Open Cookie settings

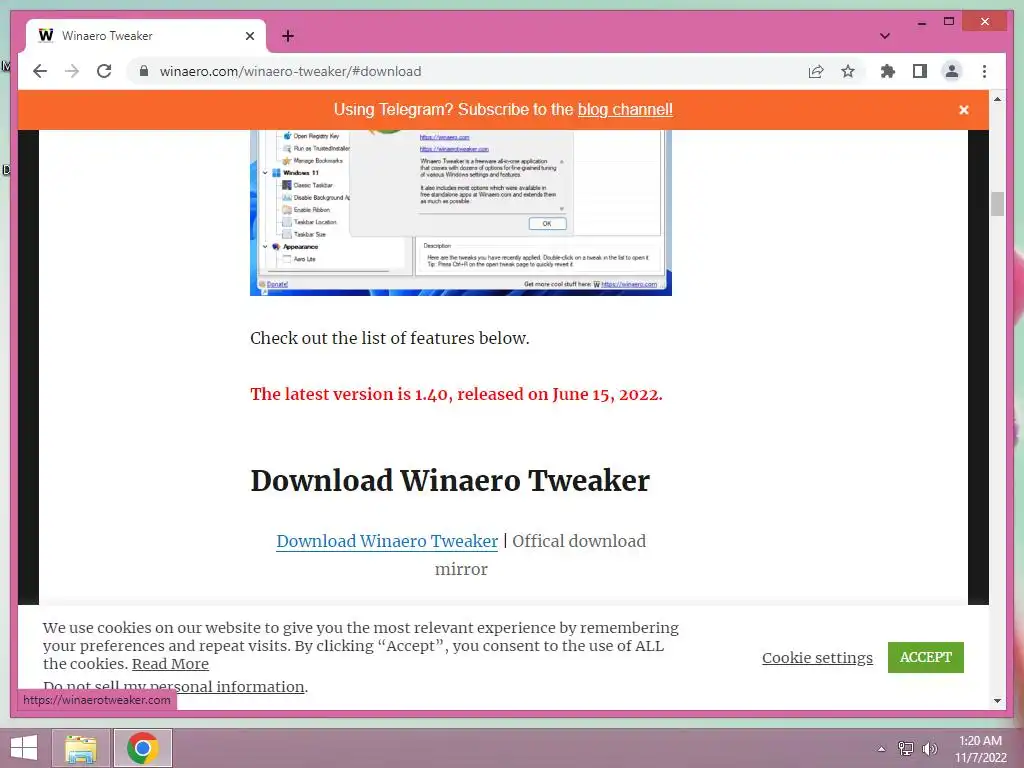click(x=817, y=658)
